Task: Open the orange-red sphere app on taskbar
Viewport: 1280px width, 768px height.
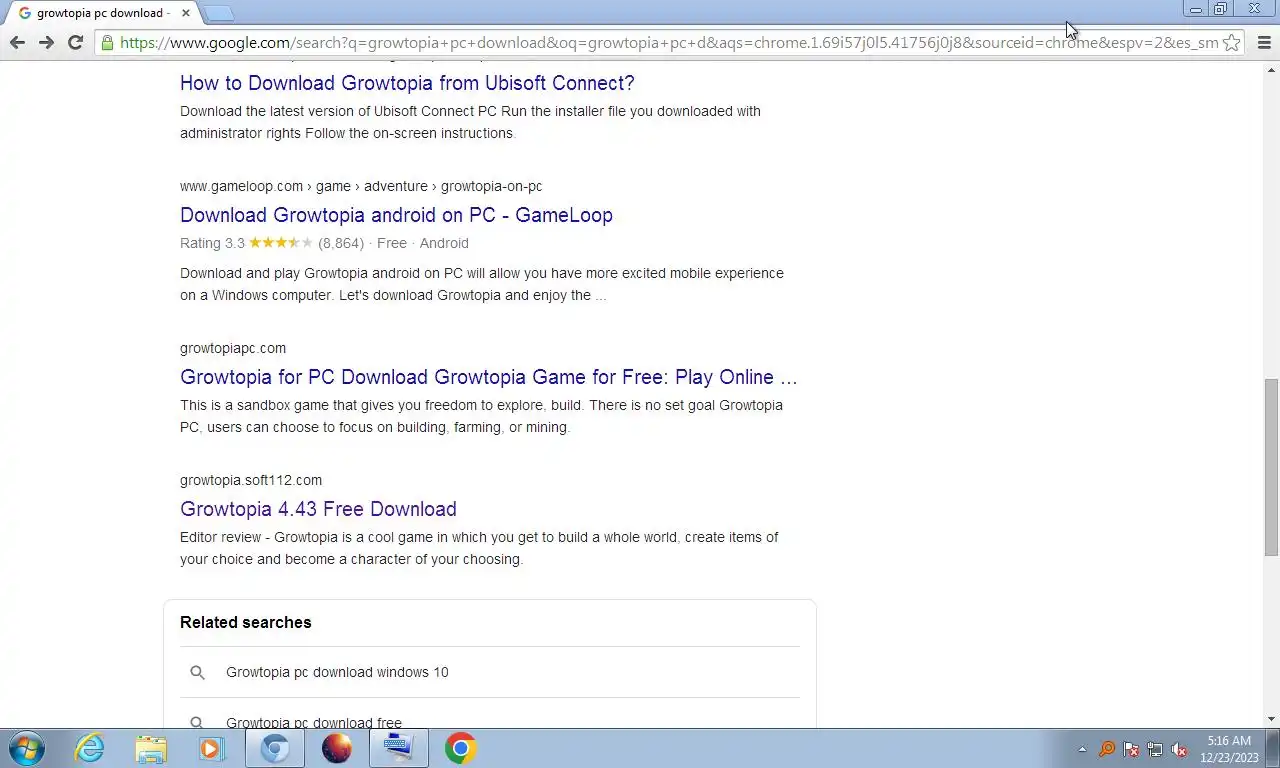Action: (x=337, y=748)
